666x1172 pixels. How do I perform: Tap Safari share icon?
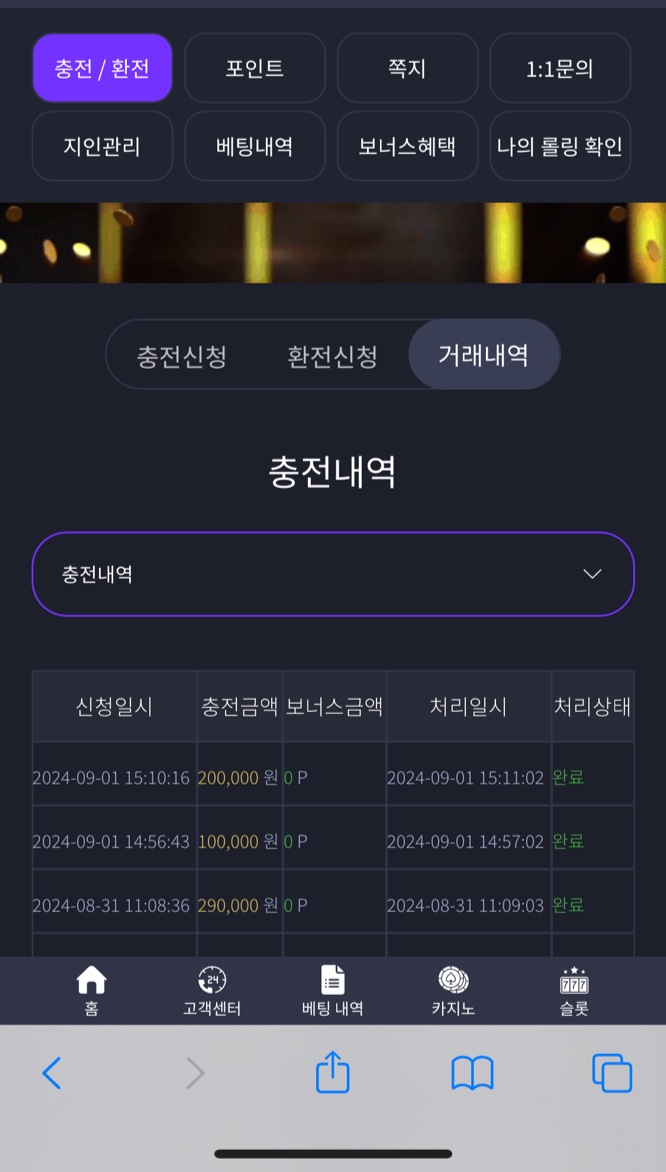click(x=333, y=1072)
